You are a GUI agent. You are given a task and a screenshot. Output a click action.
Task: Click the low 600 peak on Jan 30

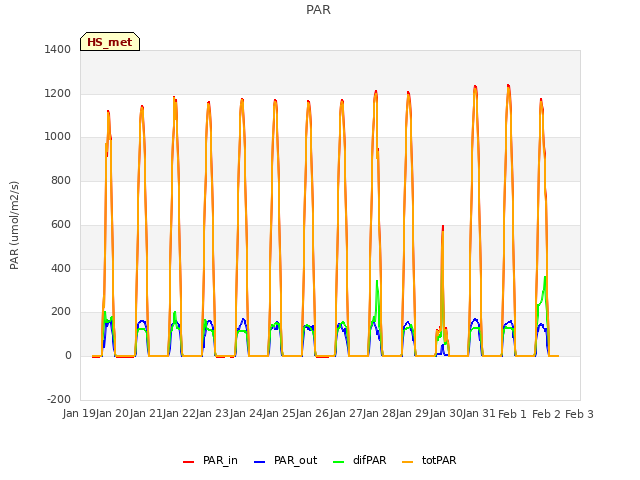pos(443,227)
